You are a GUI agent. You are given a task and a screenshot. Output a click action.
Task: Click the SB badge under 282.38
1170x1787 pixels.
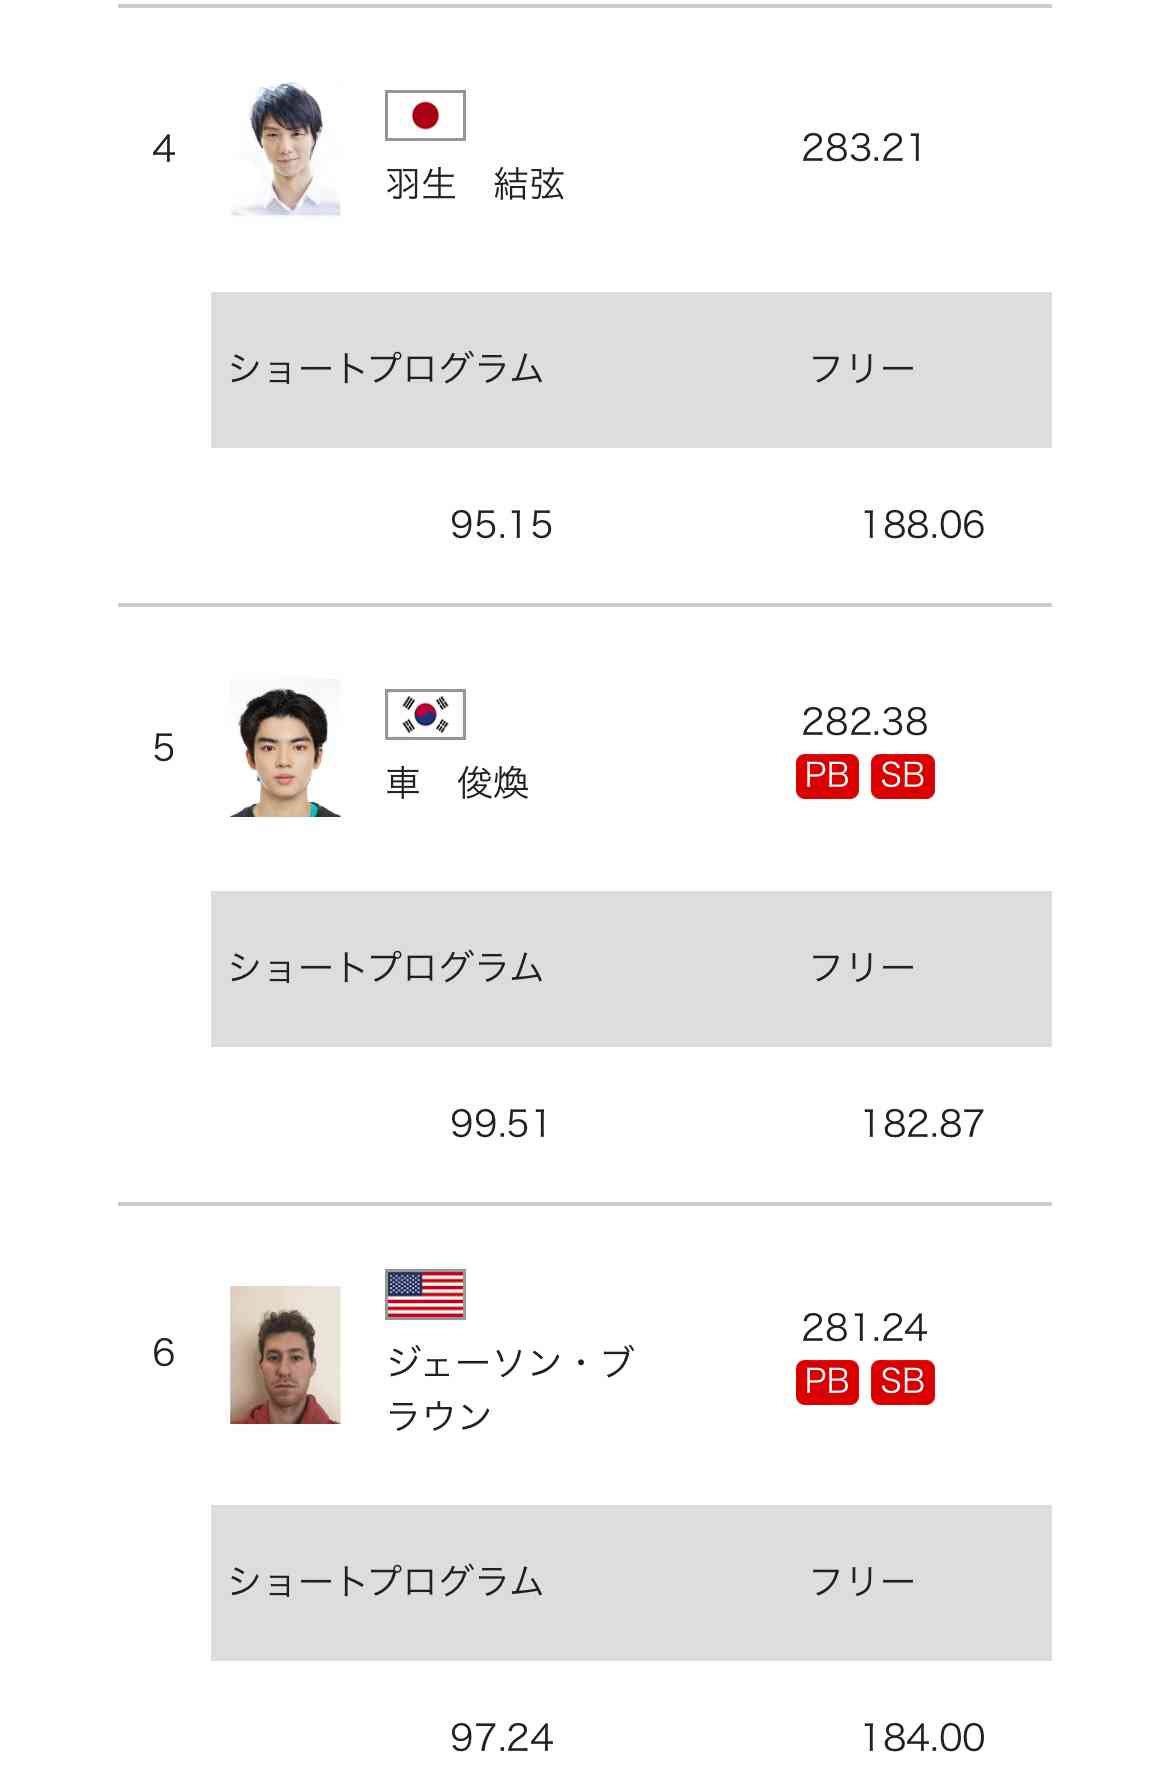click(x=902, y=776)
